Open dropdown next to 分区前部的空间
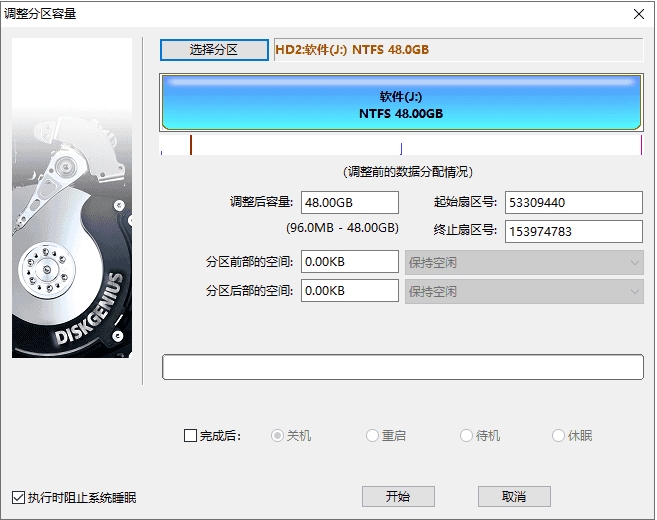The width and height of the screenshot is (657, 520). pyautogui.click(x=524, y=263)
